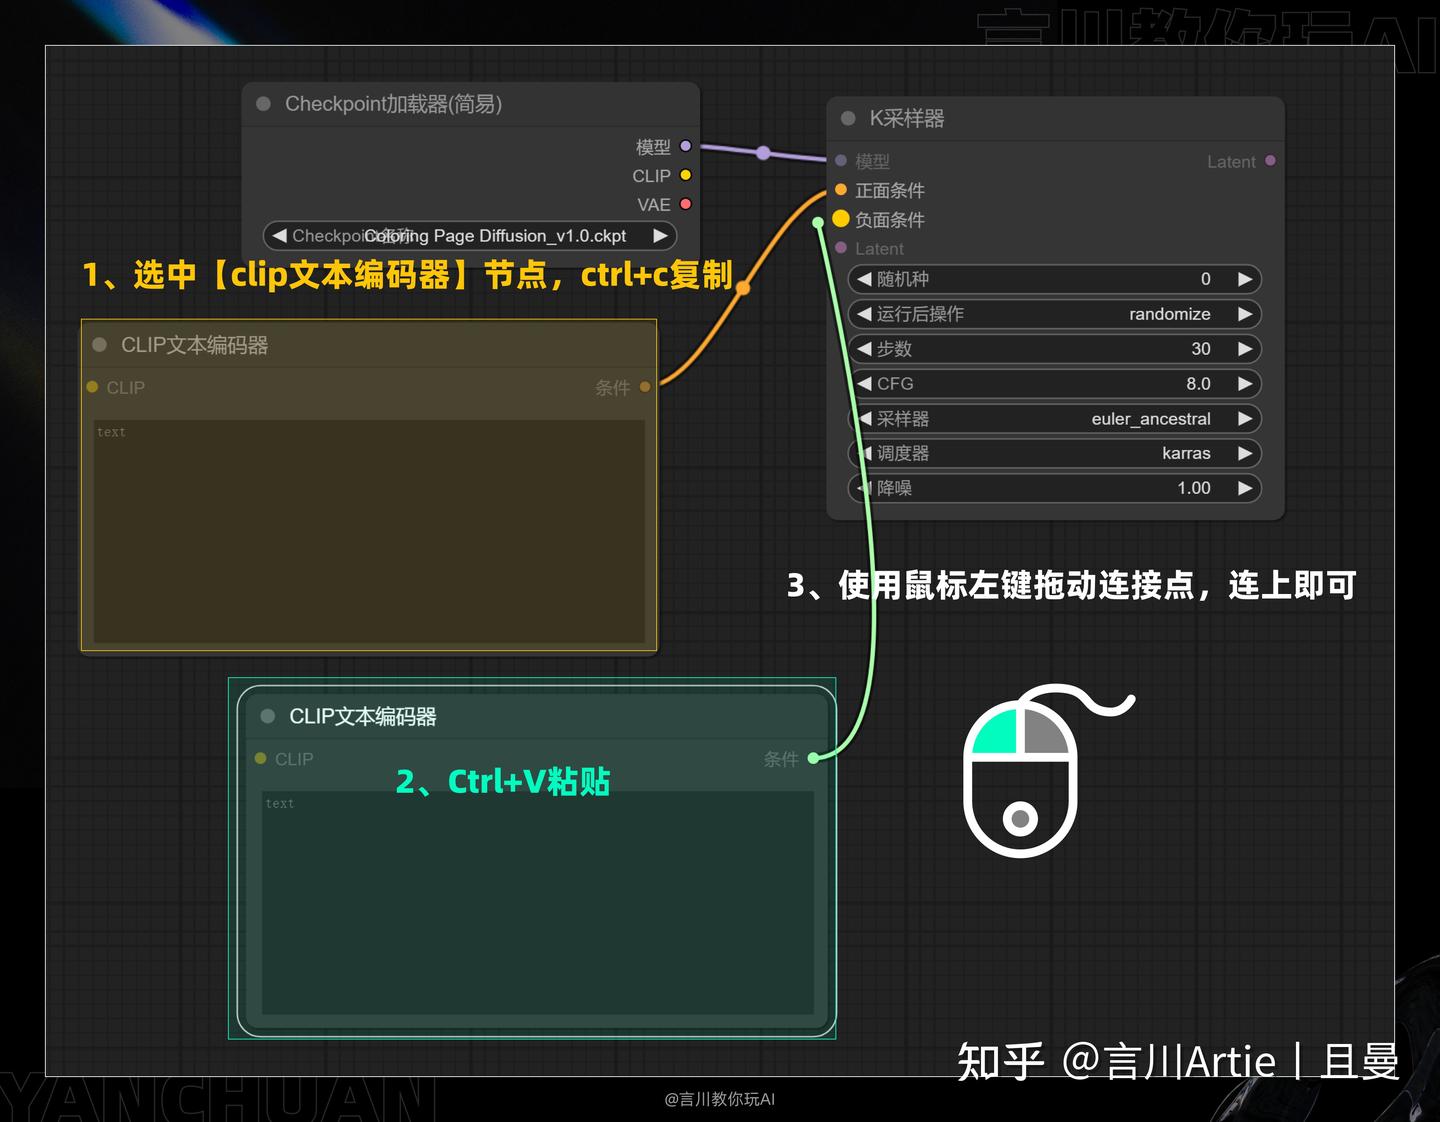Collapse the K采样器 node via its title dot
The width and height of the screenshot is (1440, 1122).
point(848,118)
